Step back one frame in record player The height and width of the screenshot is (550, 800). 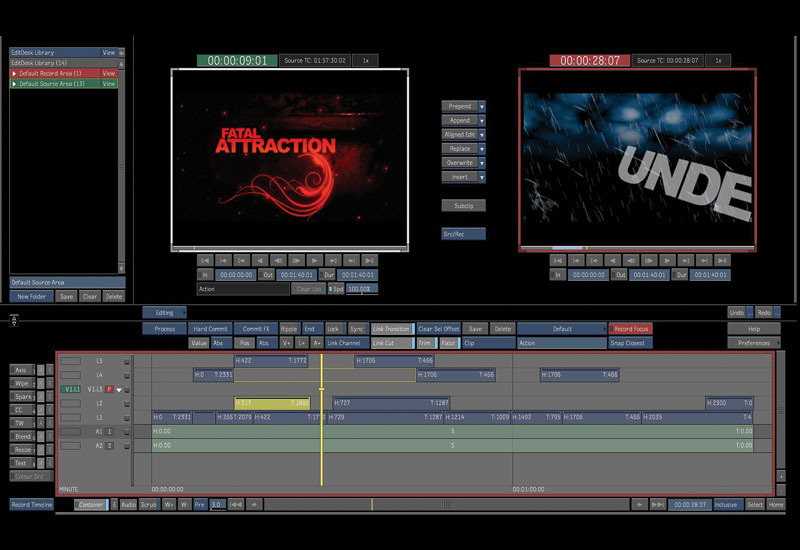[x=631, y=260]
